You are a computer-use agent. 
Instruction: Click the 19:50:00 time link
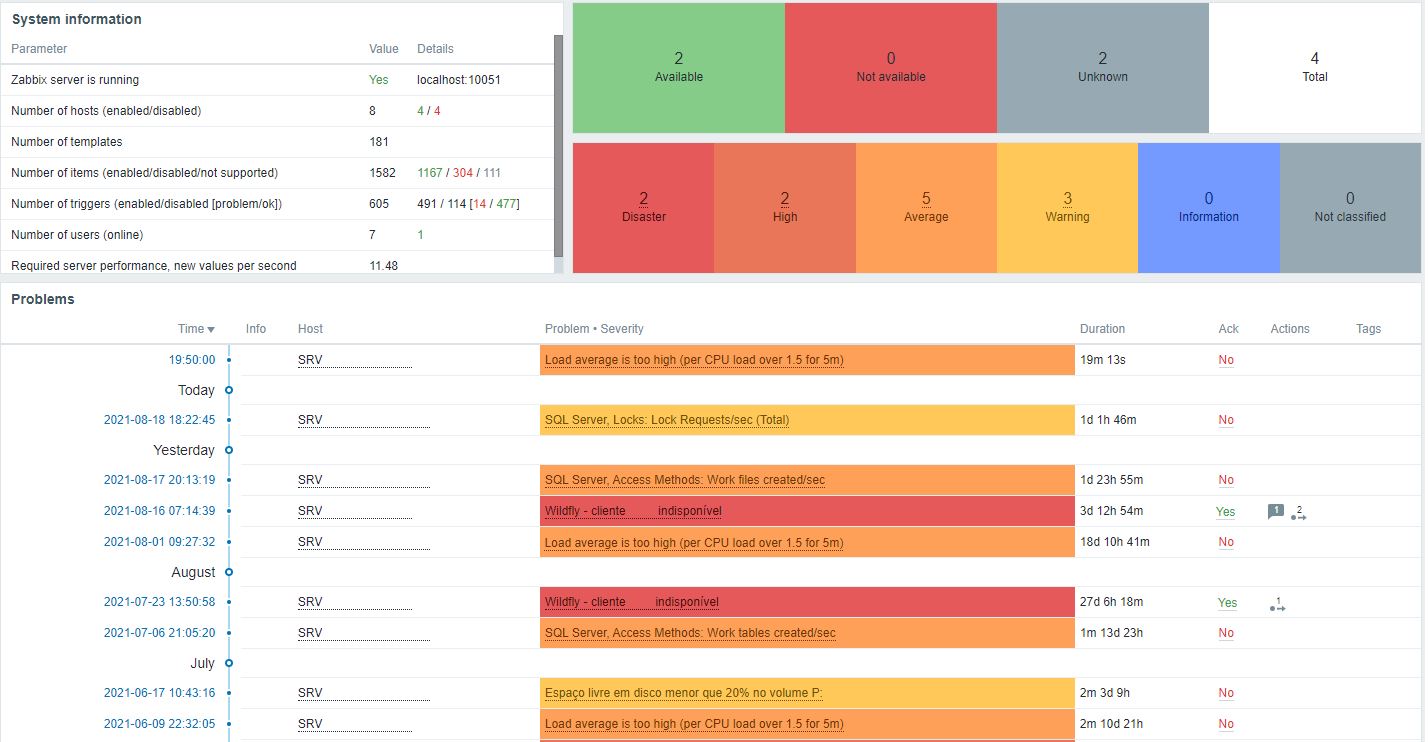coord(192,360)
